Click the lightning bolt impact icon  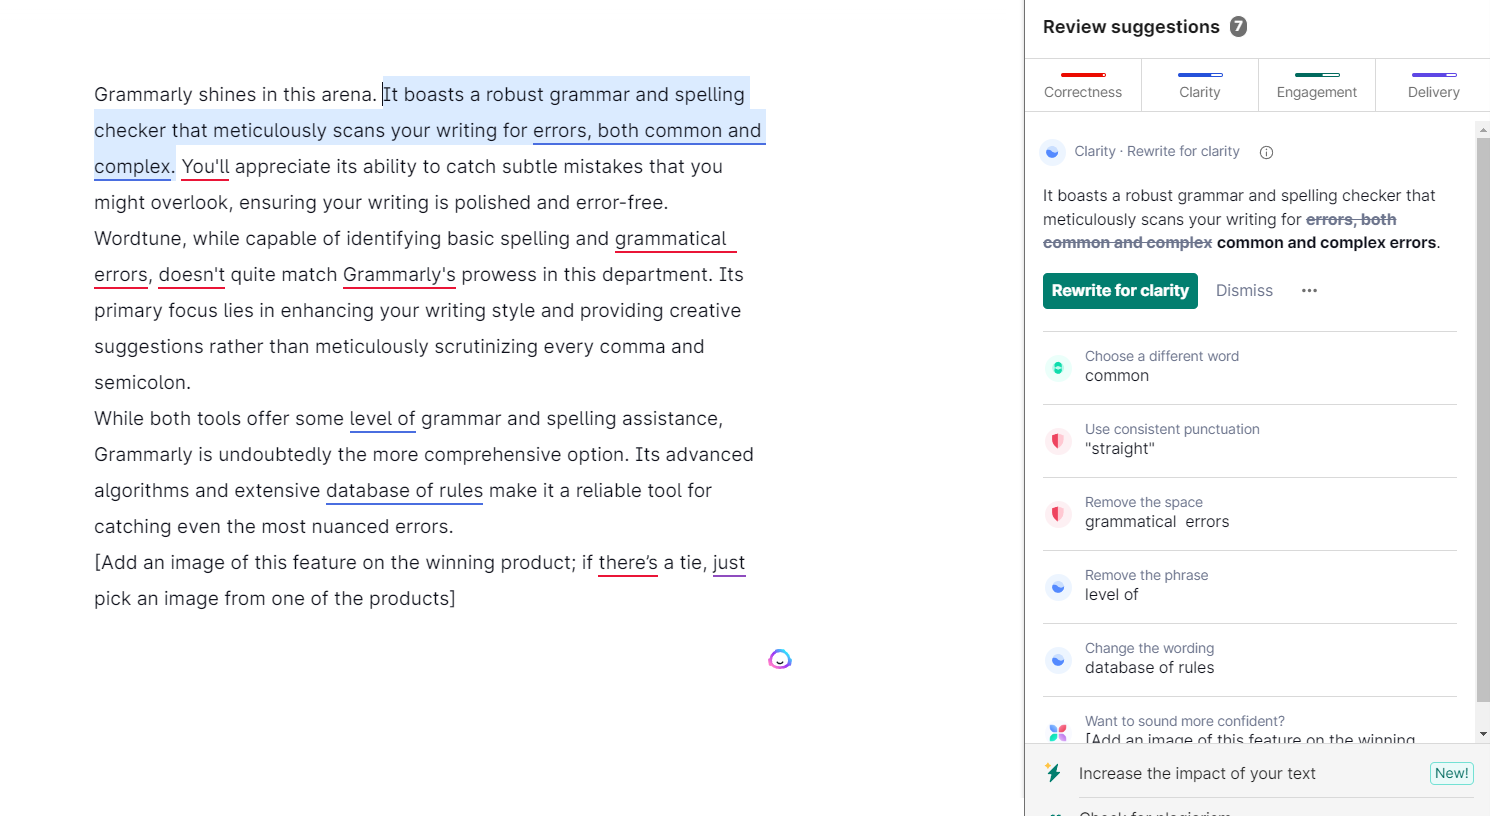pyautogui.click(x=1053, y=773)
